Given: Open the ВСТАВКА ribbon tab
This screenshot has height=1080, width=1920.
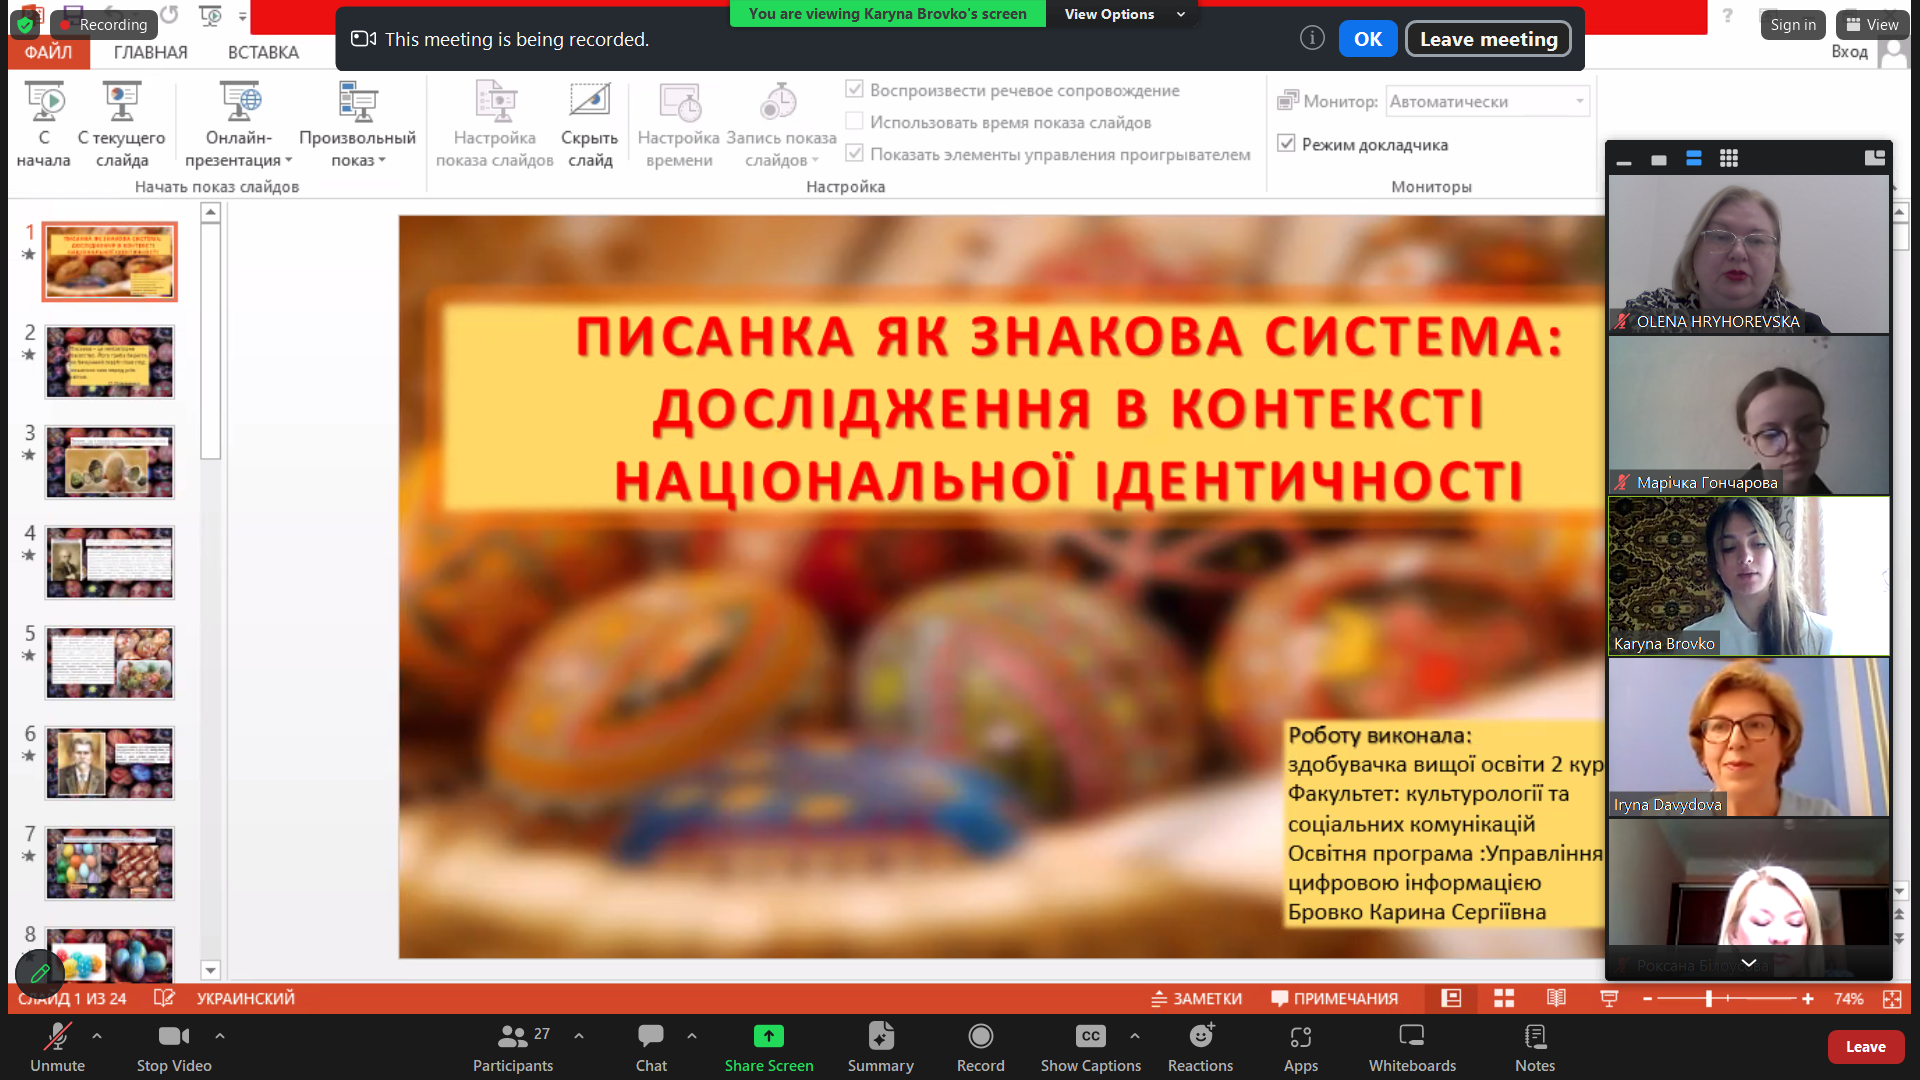Looking at the screenshot, I should (x=263, y=52).
